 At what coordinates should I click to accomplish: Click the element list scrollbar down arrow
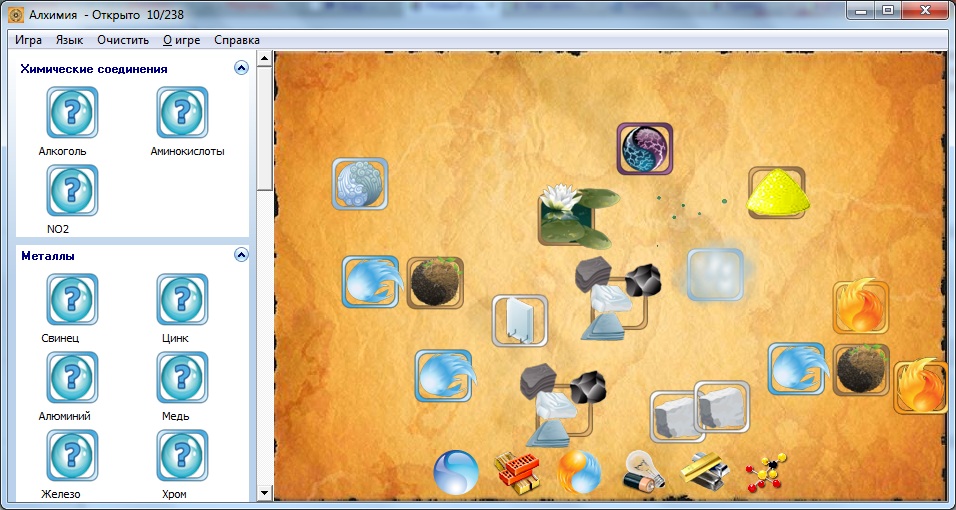(265, 492)
